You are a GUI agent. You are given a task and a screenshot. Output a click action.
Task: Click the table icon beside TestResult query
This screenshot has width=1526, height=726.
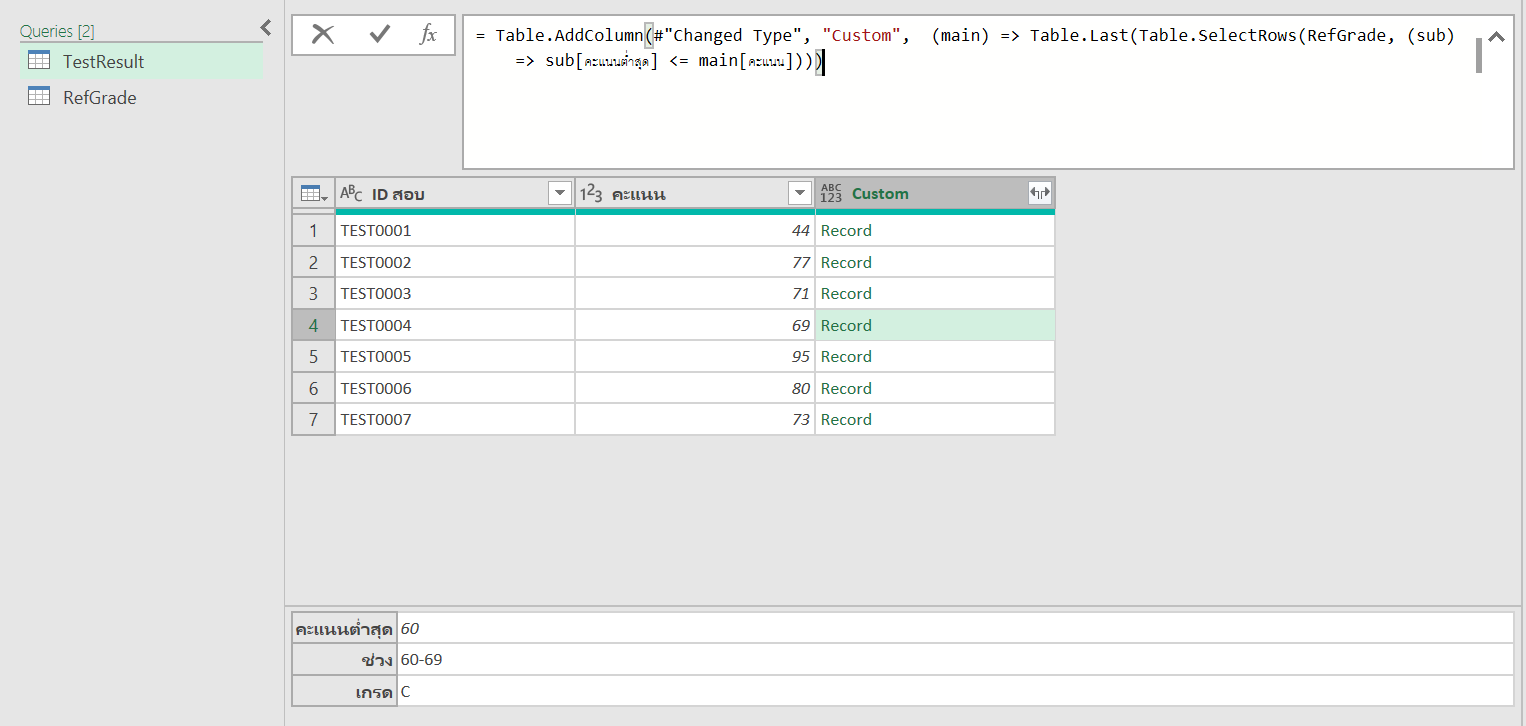pyautogui.click(x=37, y=61)
